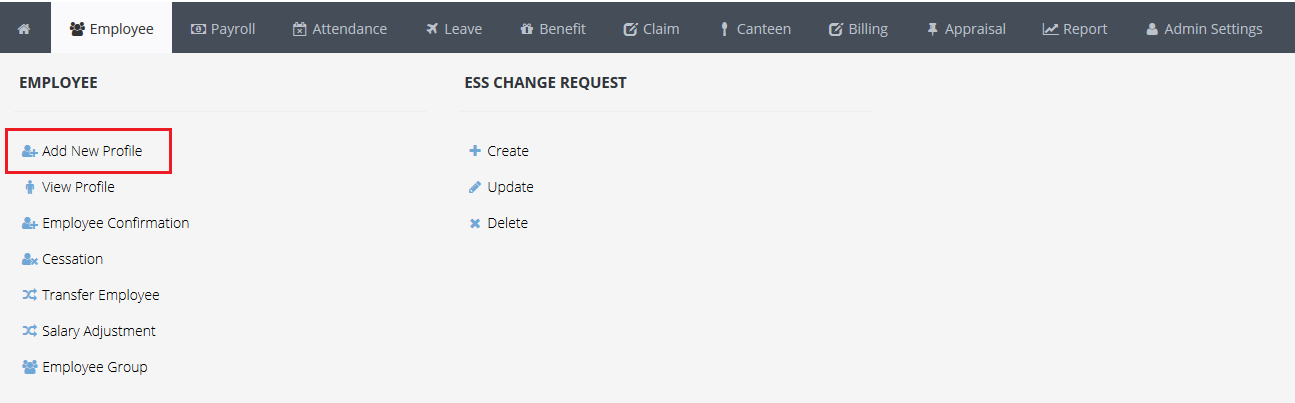Click the shuffle icon beside Transfer Employee
This screenshot has width=1295, height=403.
pos(29,296)
